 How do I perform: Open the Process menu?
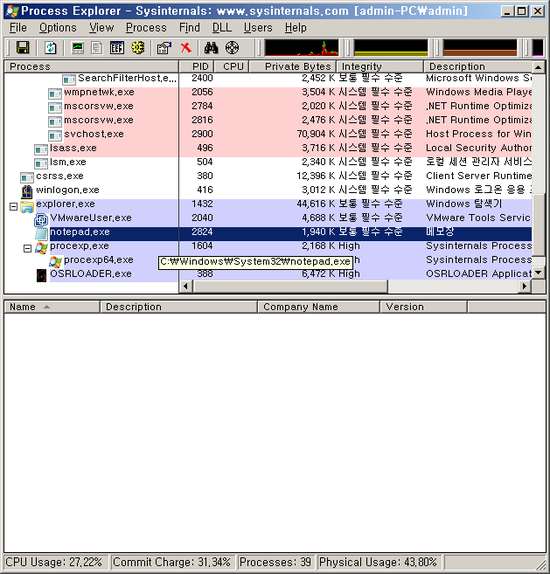[x=146, y=28]
